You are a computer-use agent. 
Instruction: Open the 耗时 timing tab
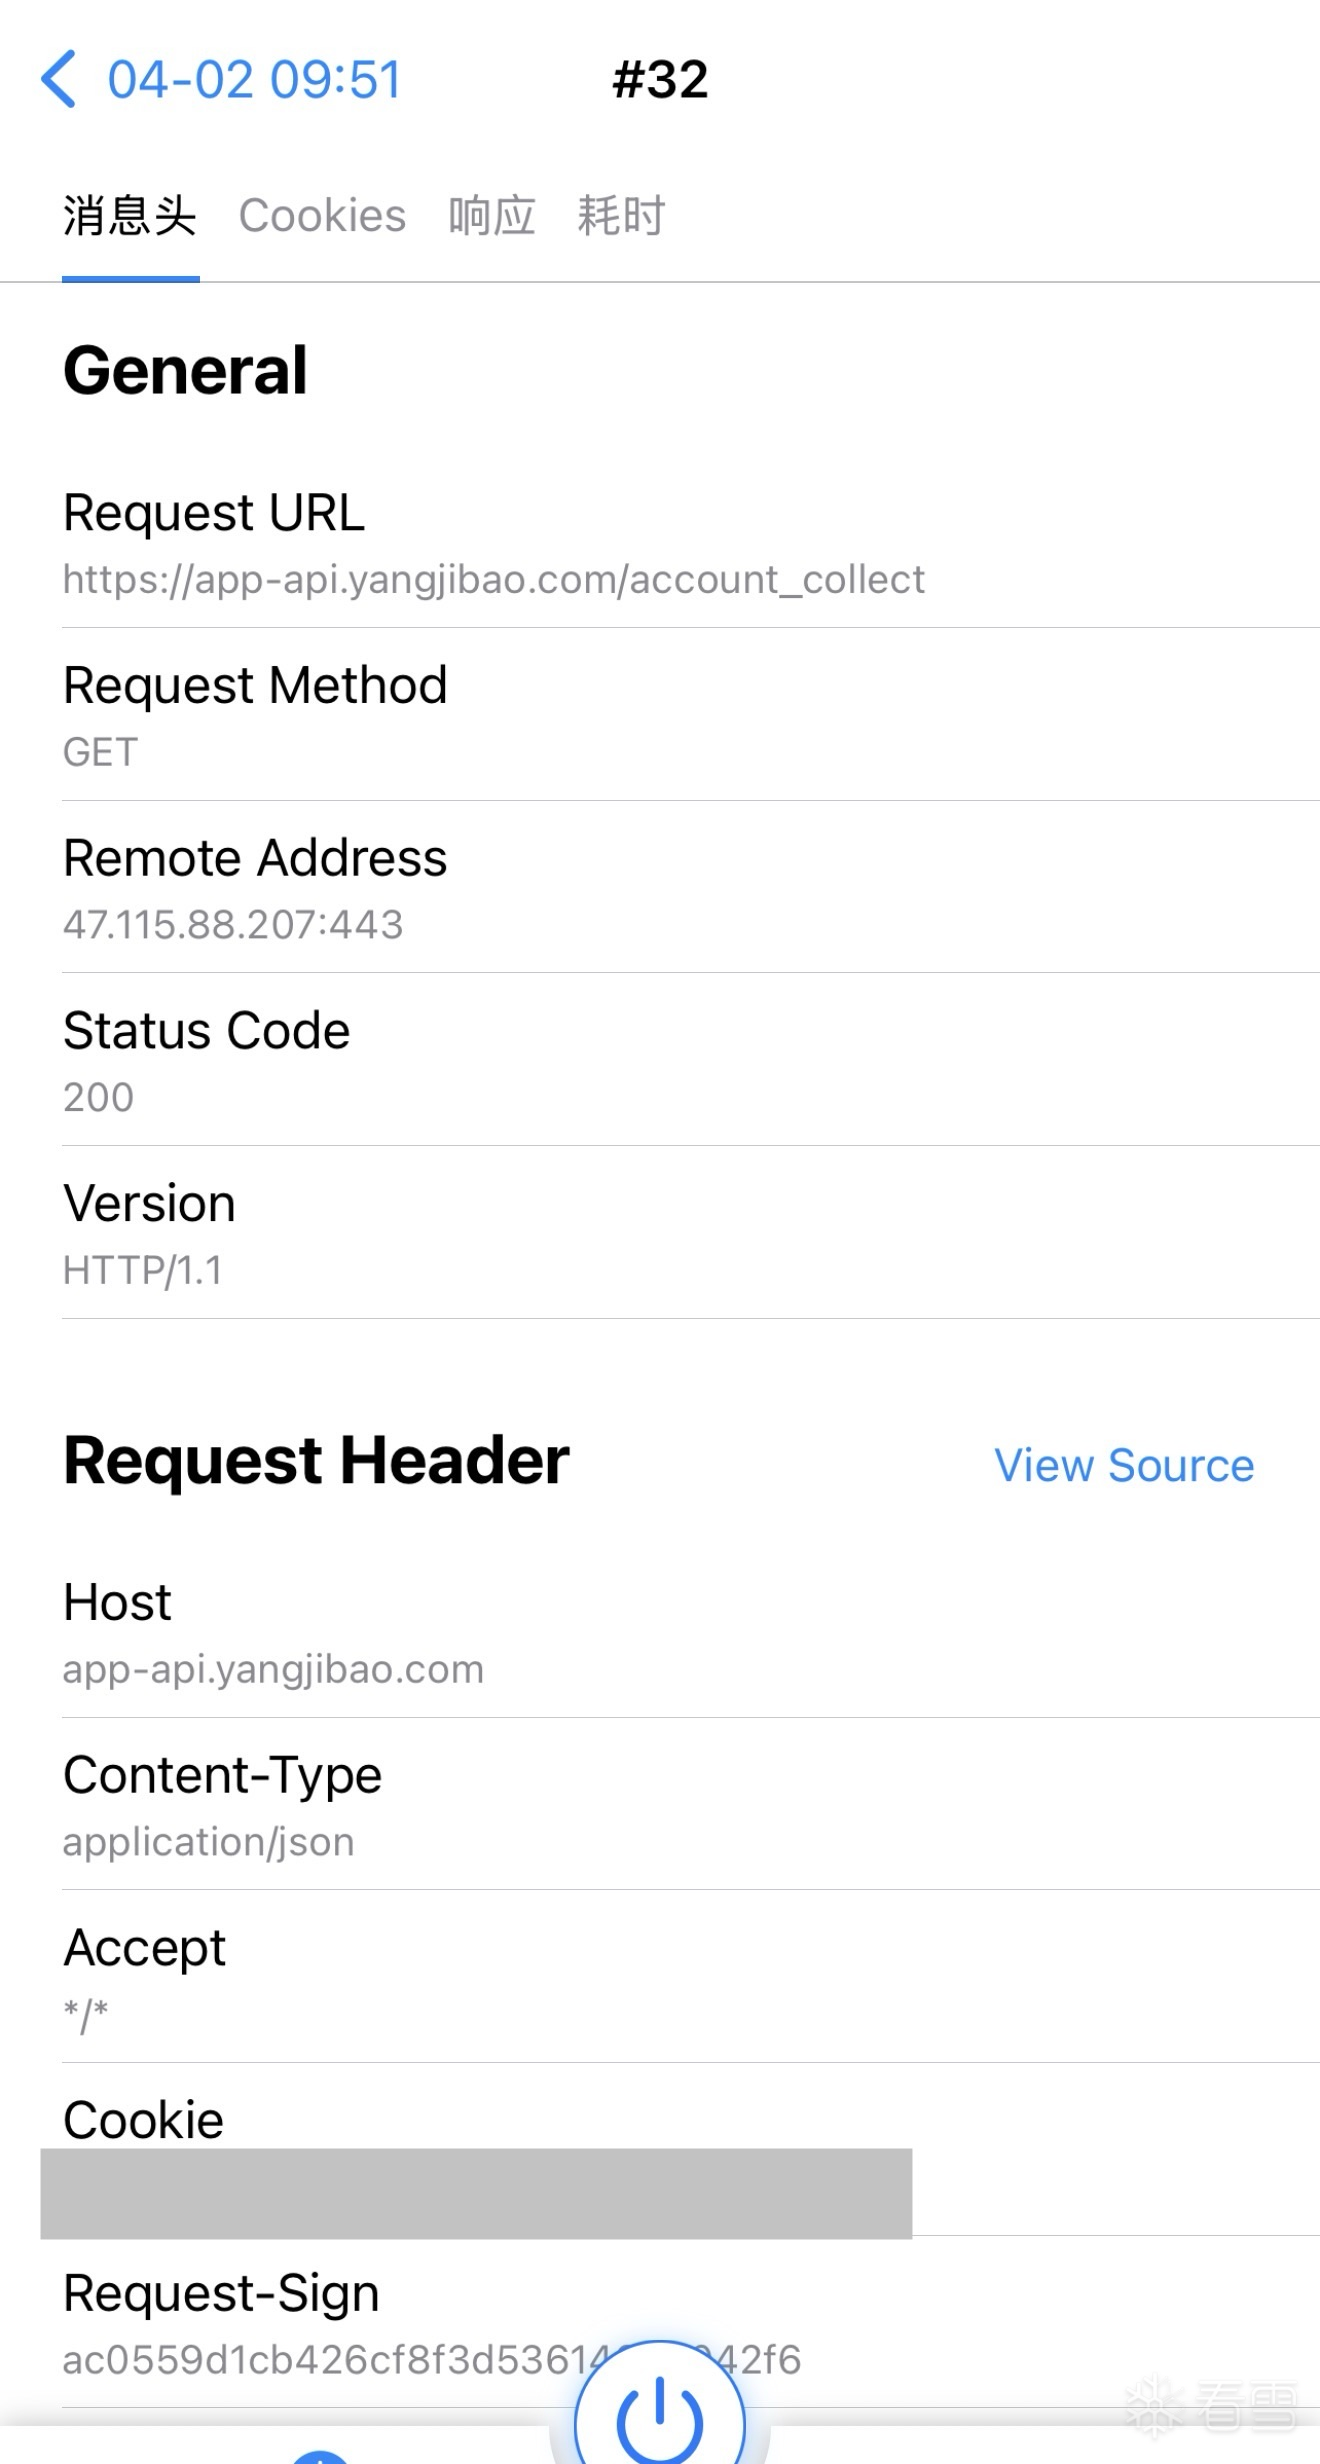click(621, 216)
